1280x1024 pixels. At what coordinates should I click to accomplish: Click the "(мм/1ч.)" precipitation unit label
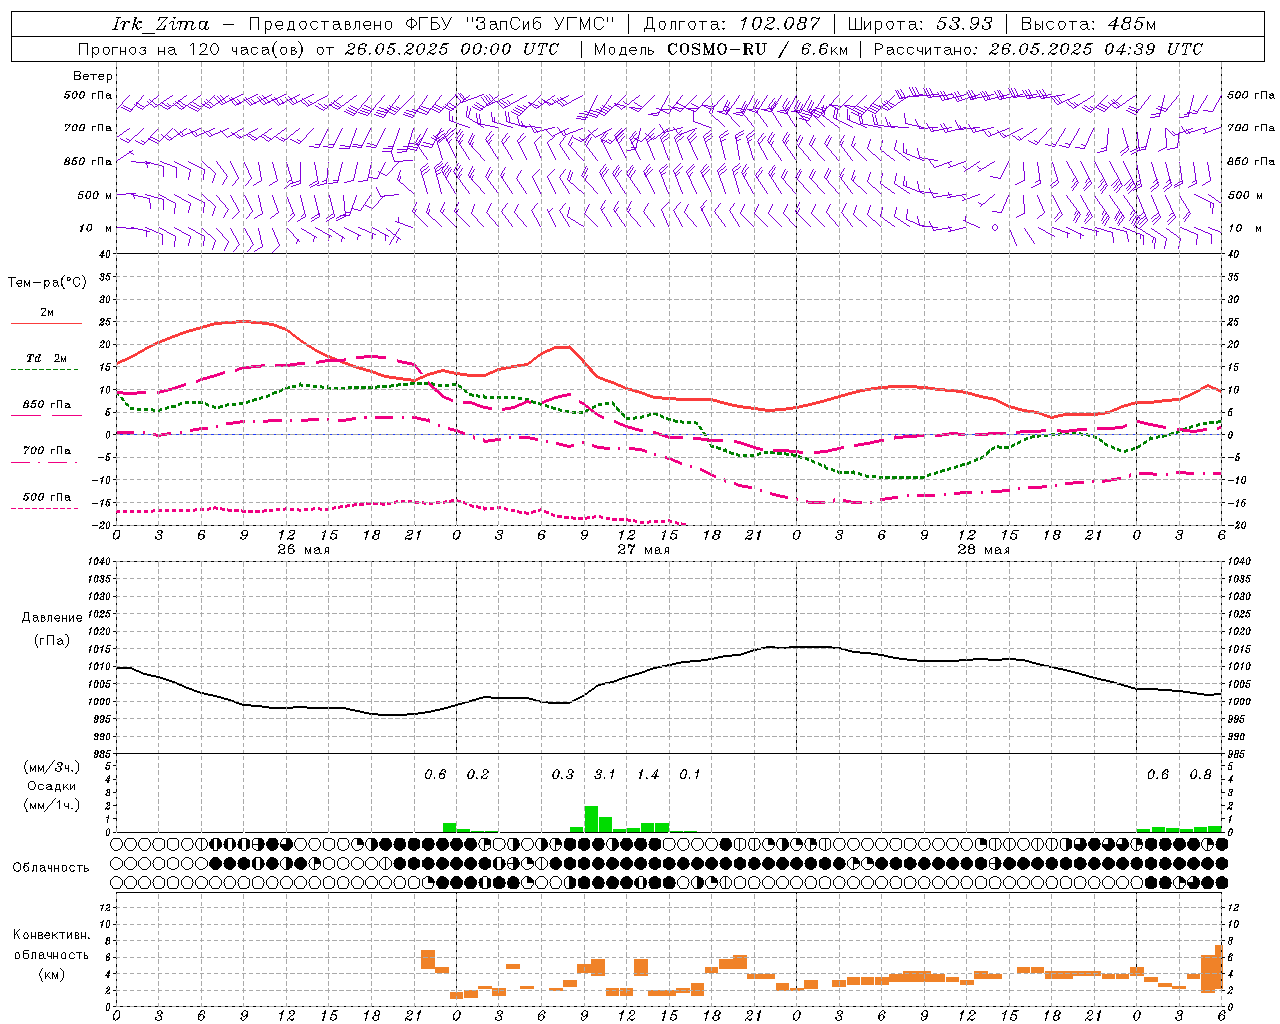pos(52,805)
